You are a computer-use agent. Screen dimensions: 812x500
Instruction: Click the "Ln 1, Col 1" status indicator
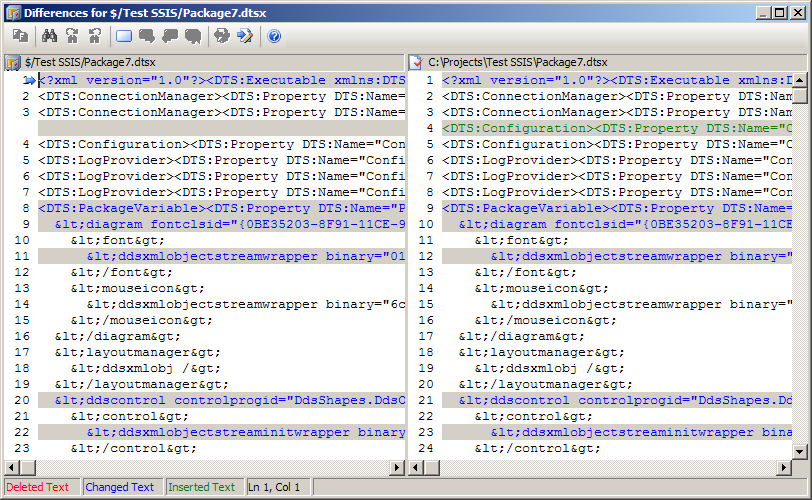(274, 487)
